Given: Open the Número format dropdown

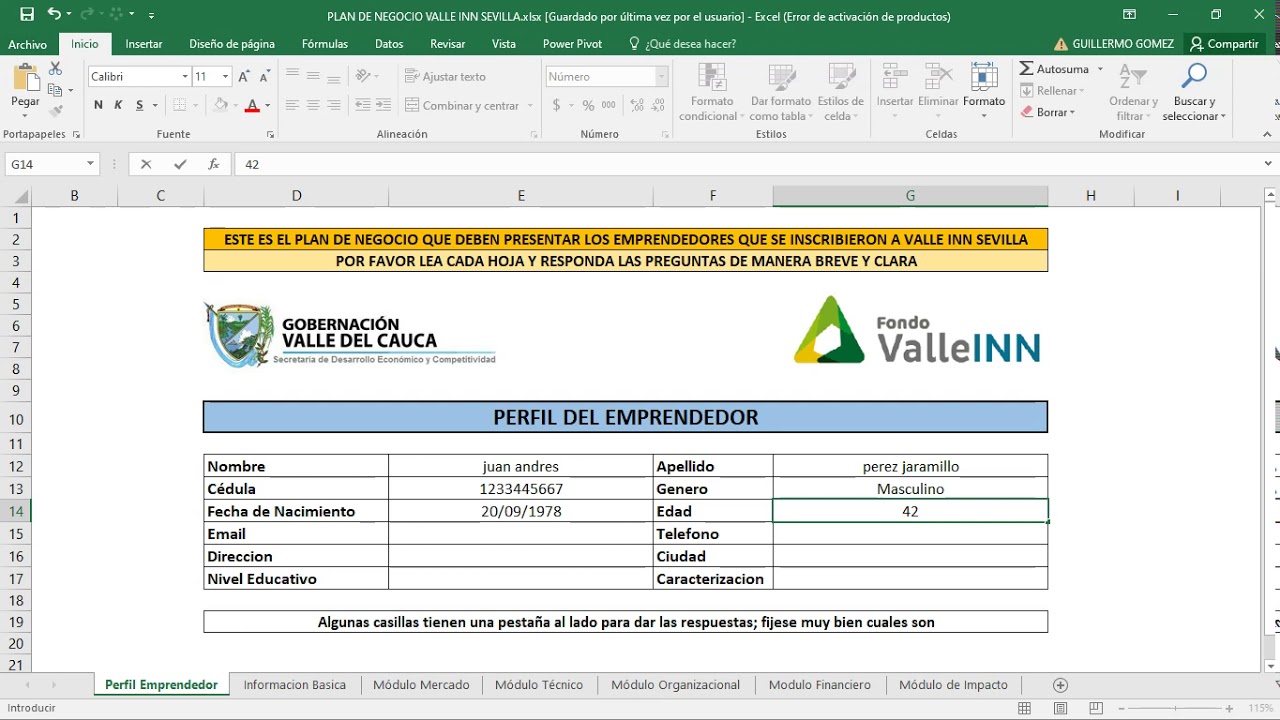Looking at the screenshot, I should 661,77.
